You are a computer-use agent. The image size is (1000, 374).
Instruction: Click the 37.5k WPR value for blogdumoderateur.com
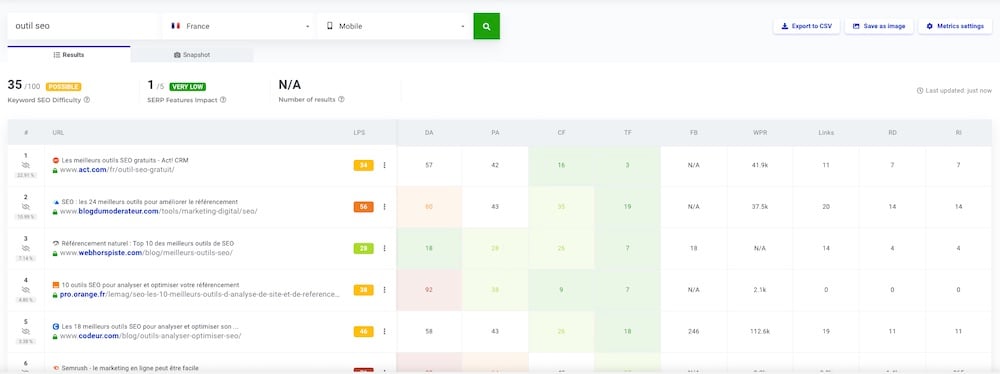759,207
